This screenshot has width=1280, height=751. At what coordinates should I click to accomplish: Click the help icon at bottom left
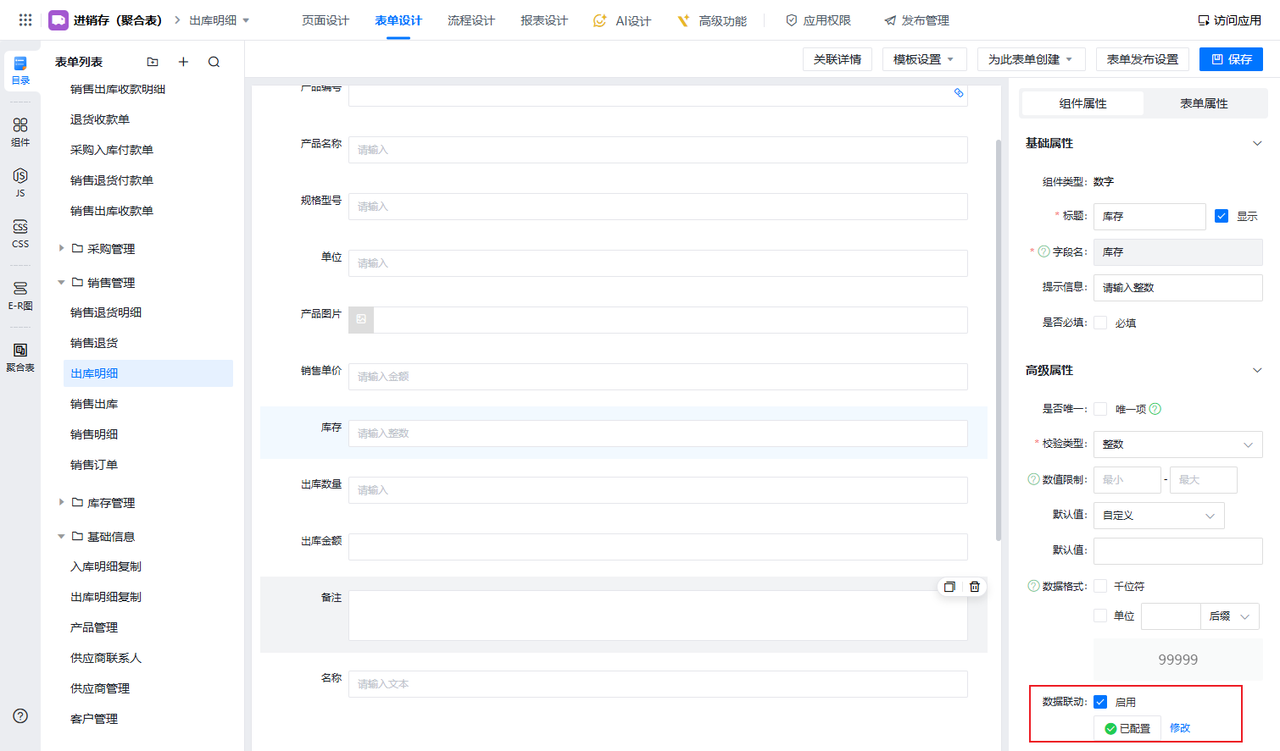(x=20, y=716)
